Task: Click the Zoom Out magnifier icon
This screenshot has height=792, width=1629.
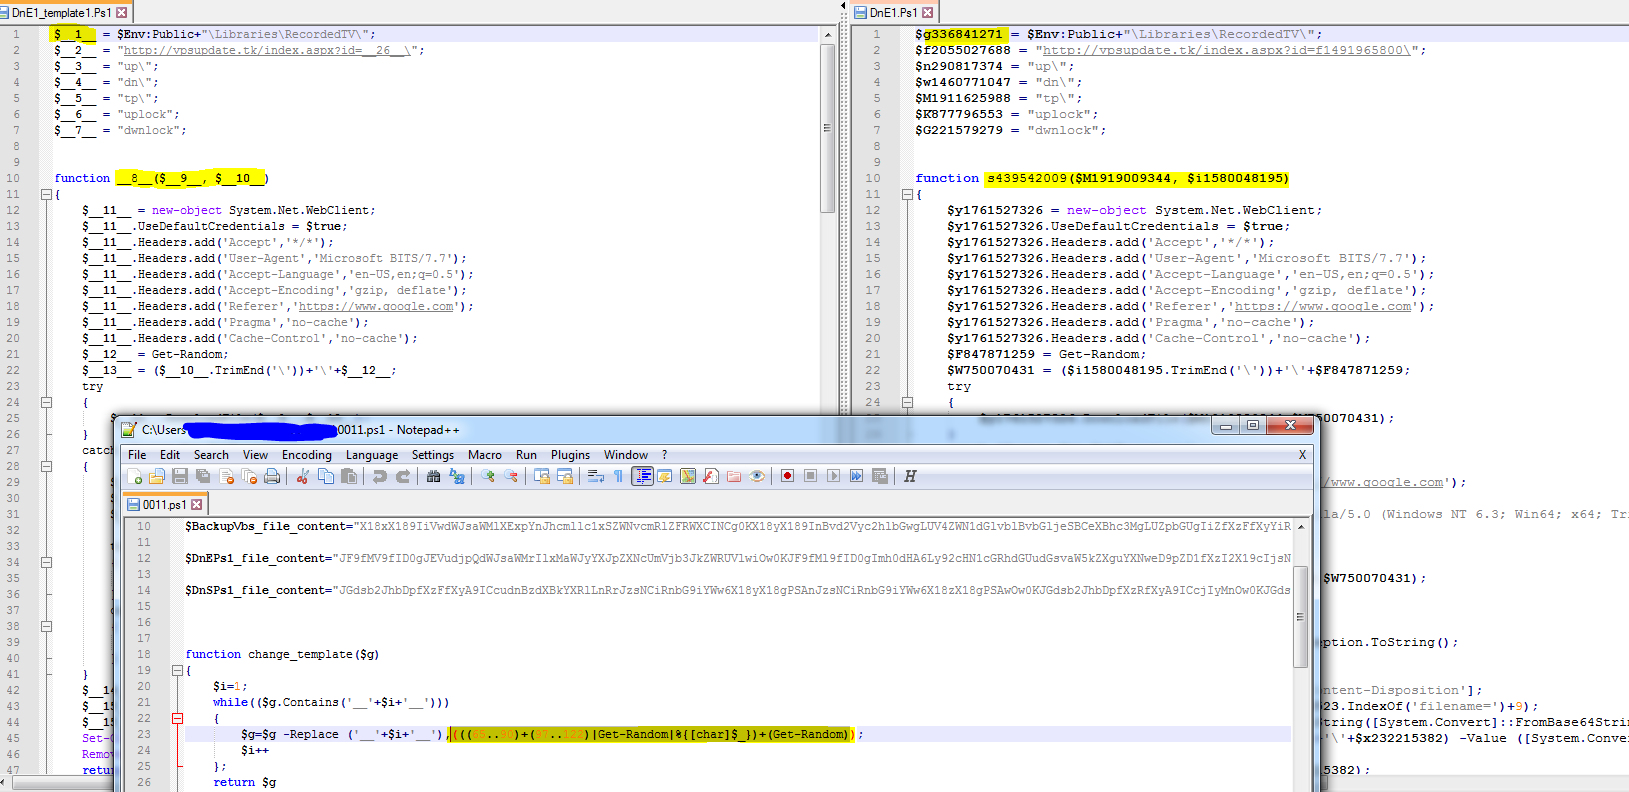Action: tap(511, 476)
